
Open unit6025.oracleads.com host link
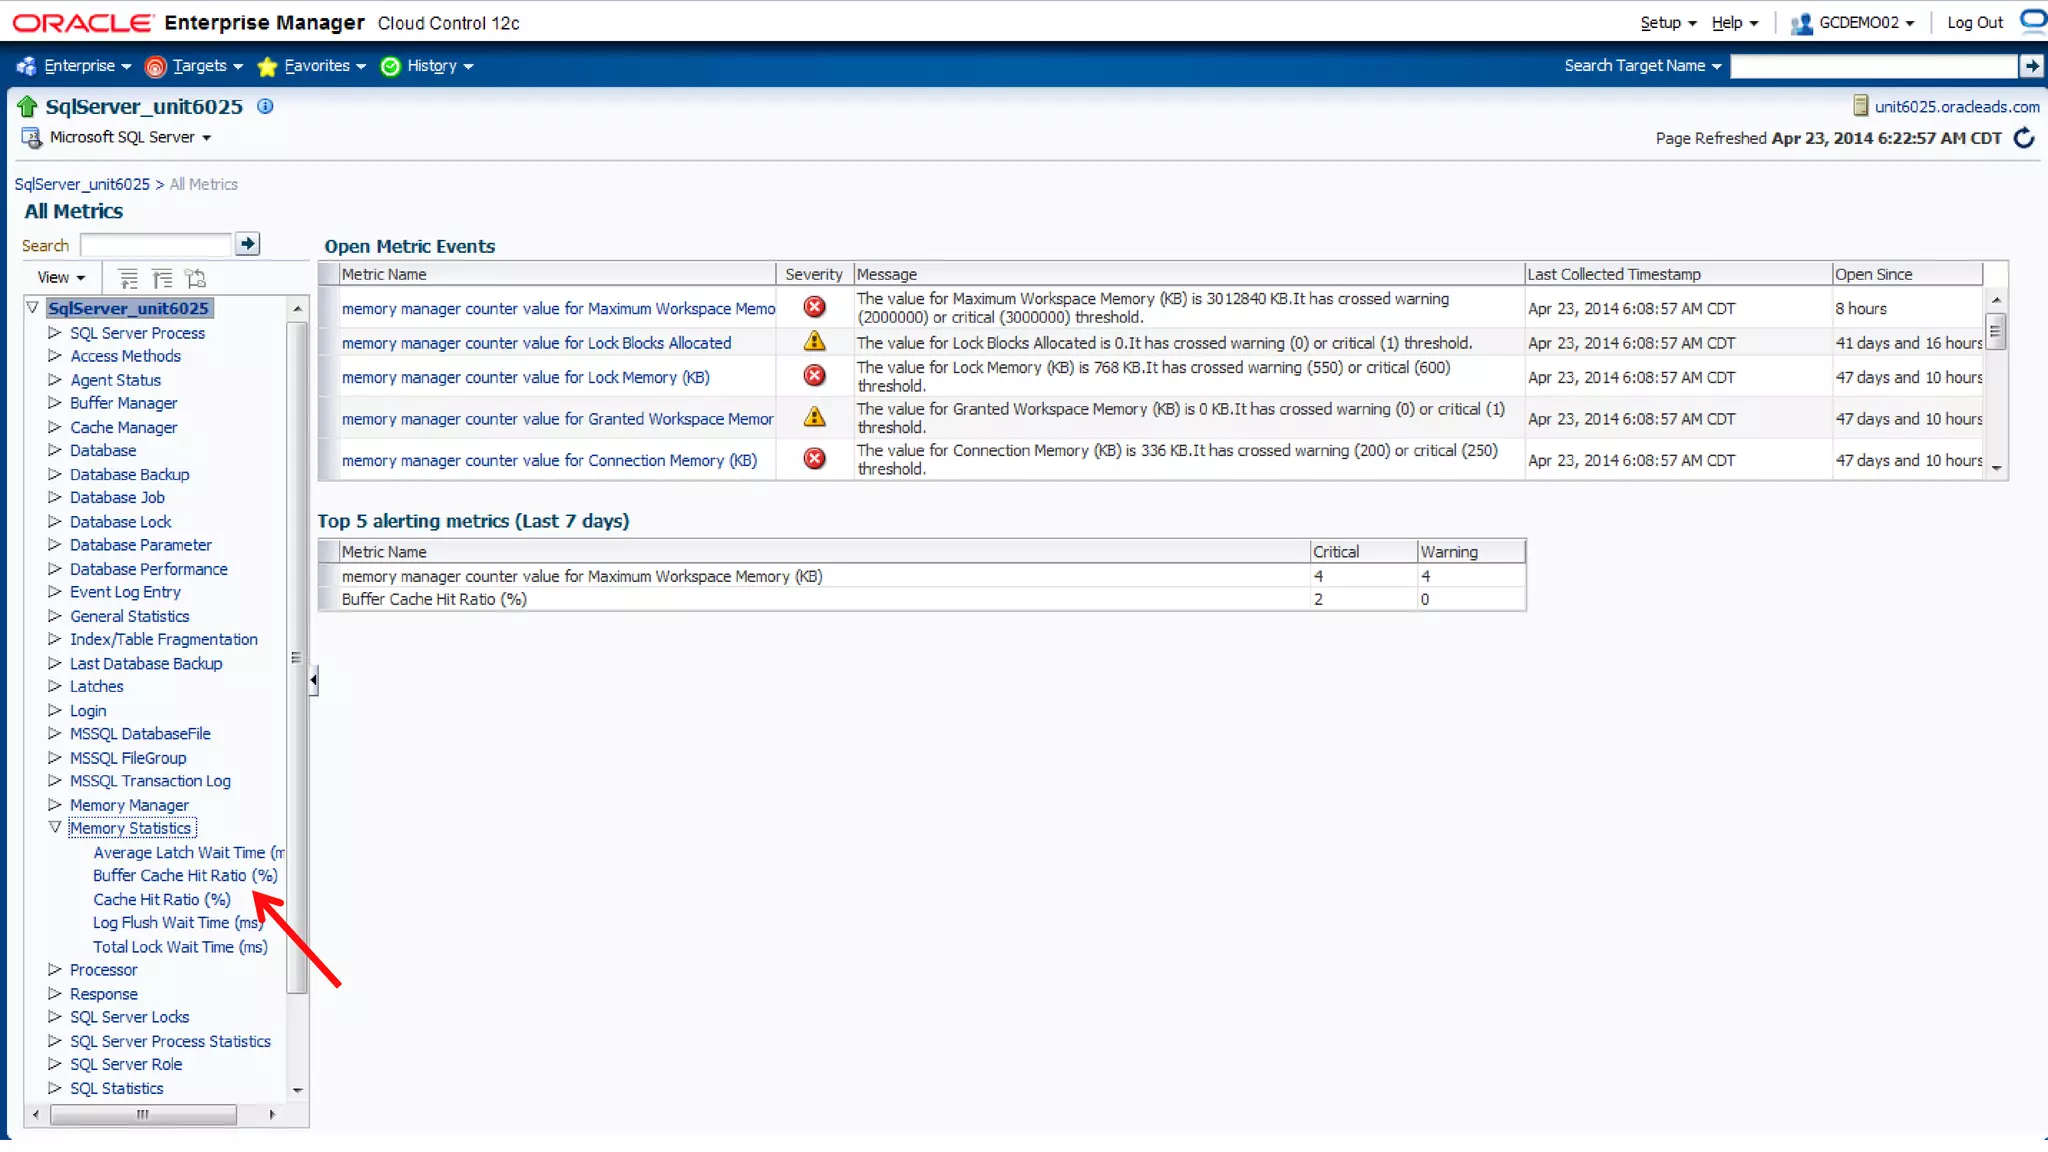coord(1957,107)
